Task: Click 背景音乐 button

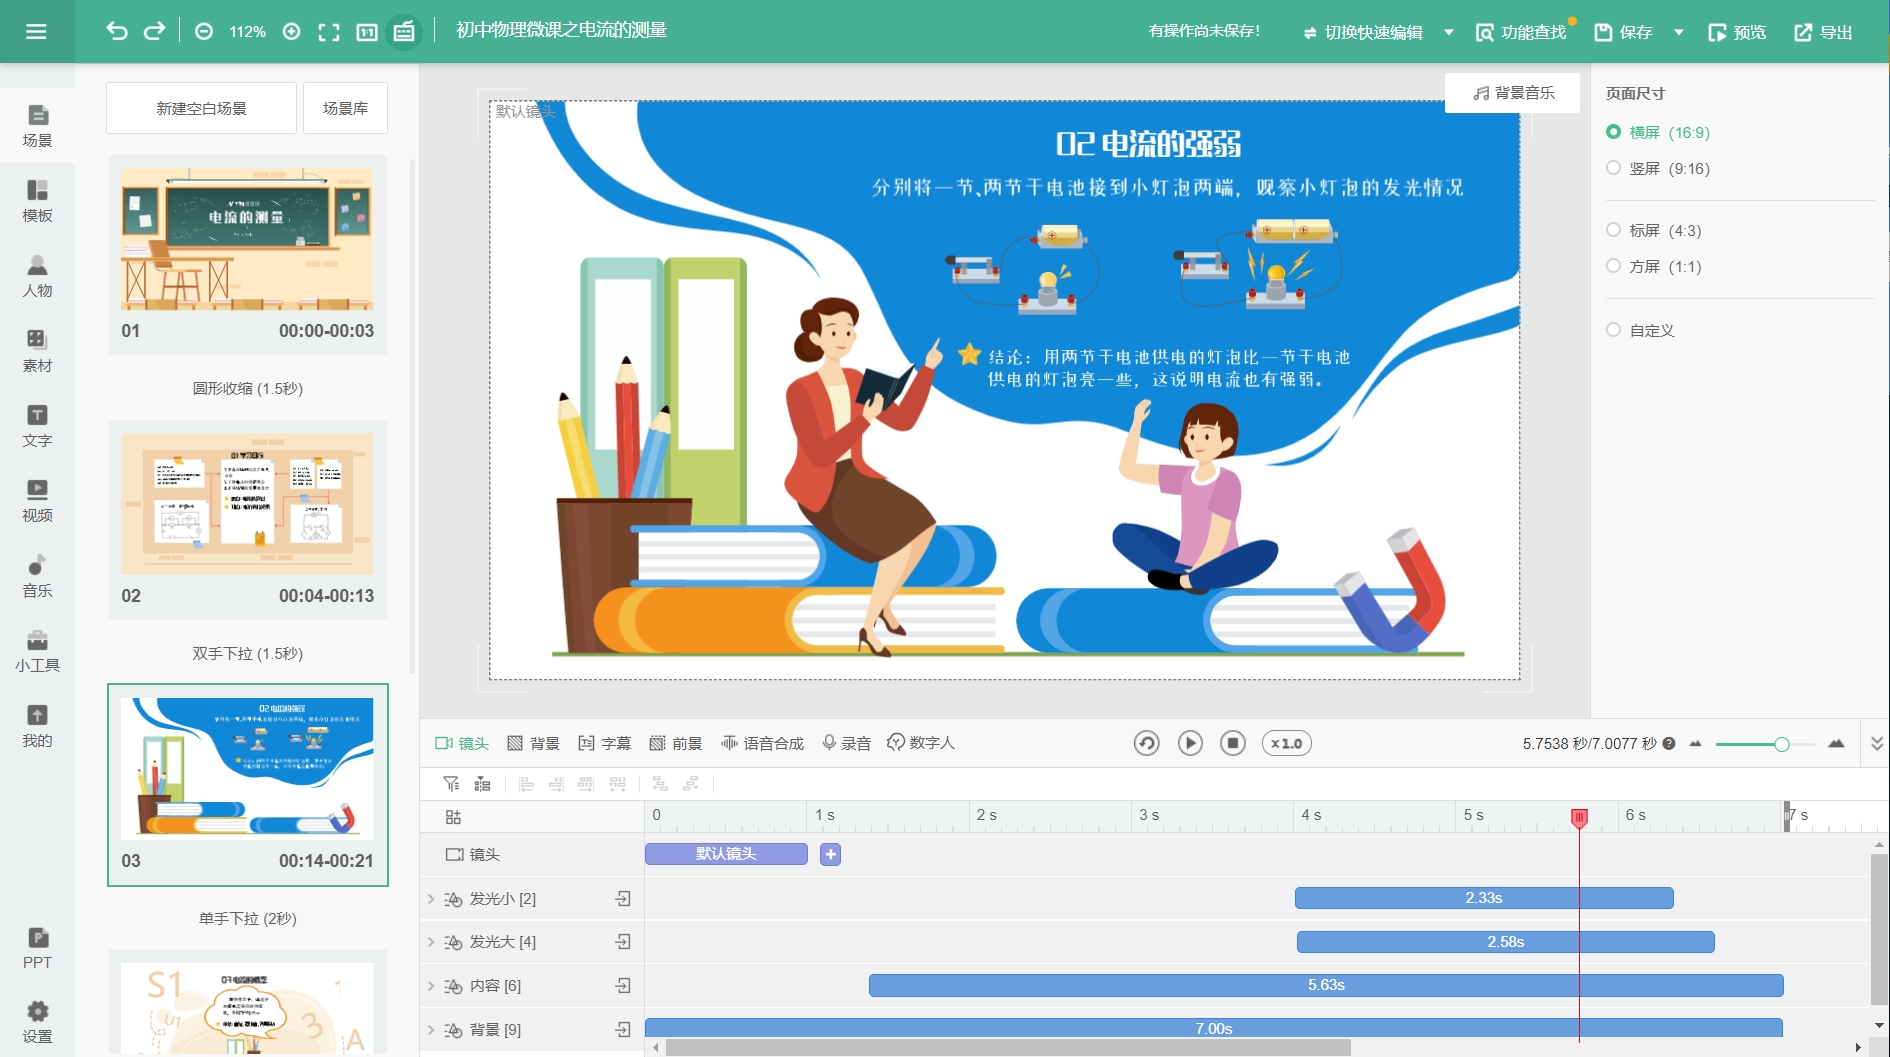Action: (1513, 93)
